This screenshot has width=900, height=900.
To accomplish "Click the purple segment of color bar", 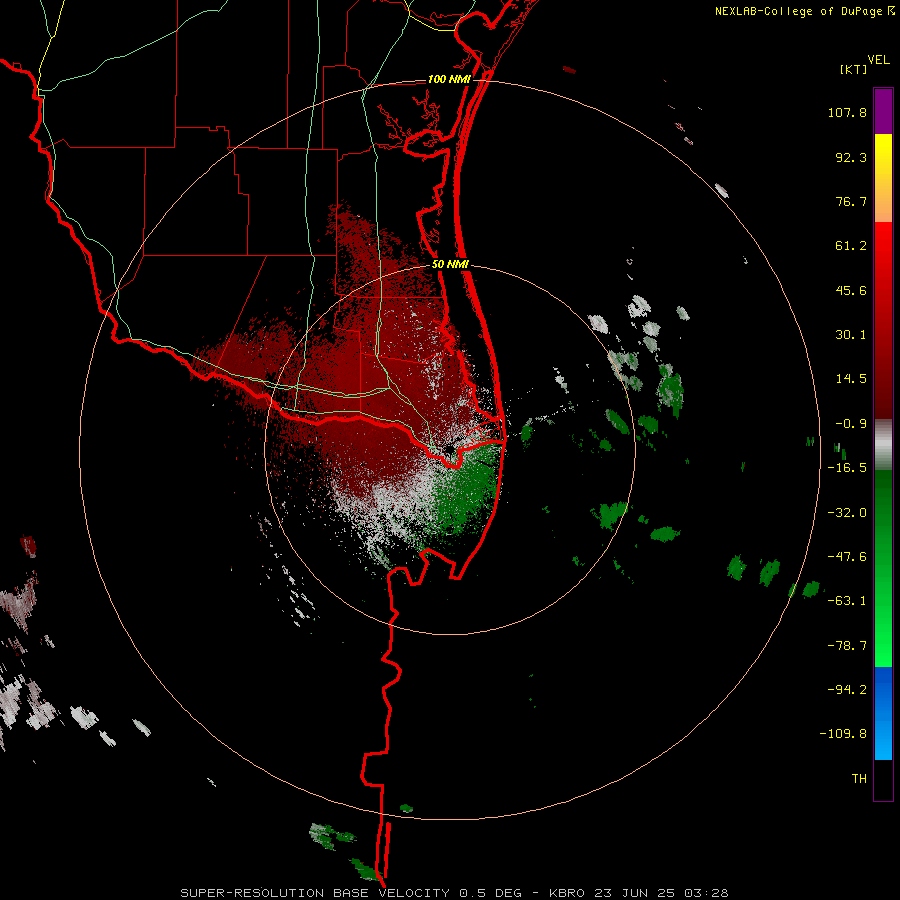I will coord(883,112).
